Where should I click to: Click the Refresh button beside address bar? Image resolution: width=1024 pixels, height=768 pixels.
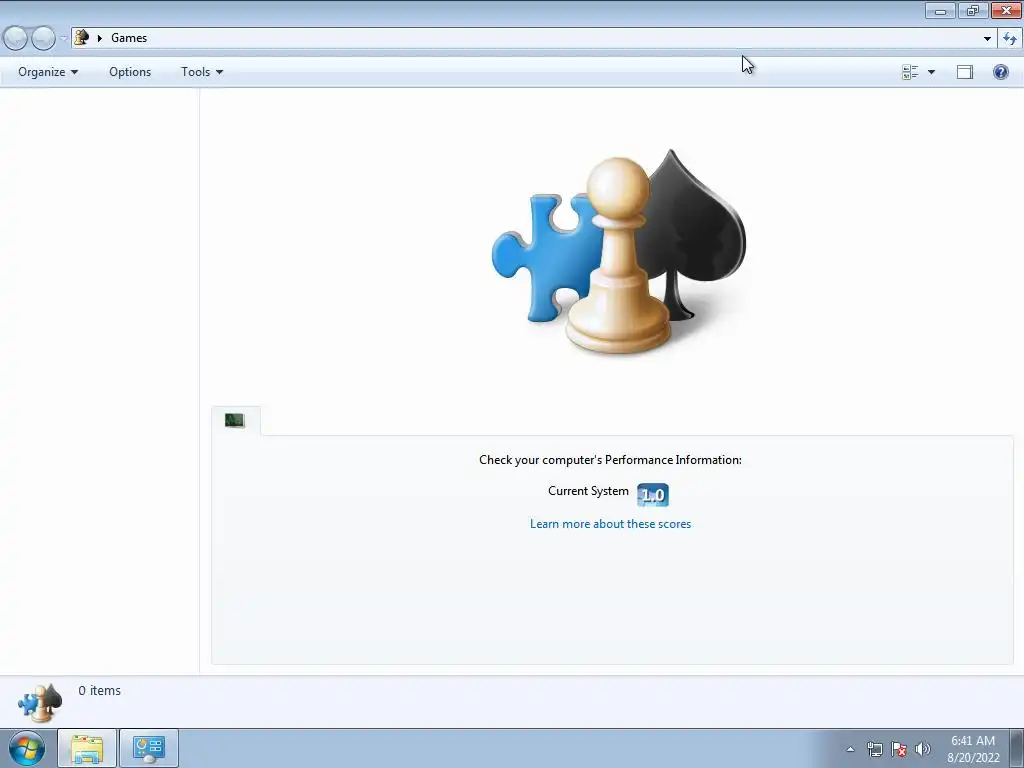(1010, 39)
